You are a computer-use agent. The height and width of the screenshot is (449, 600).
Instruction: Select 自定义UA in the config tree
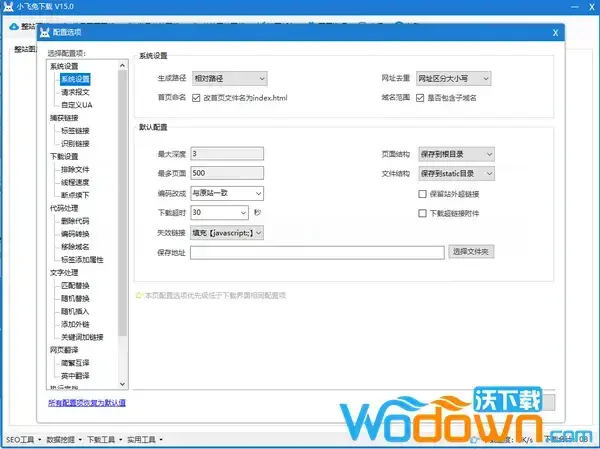77,105
